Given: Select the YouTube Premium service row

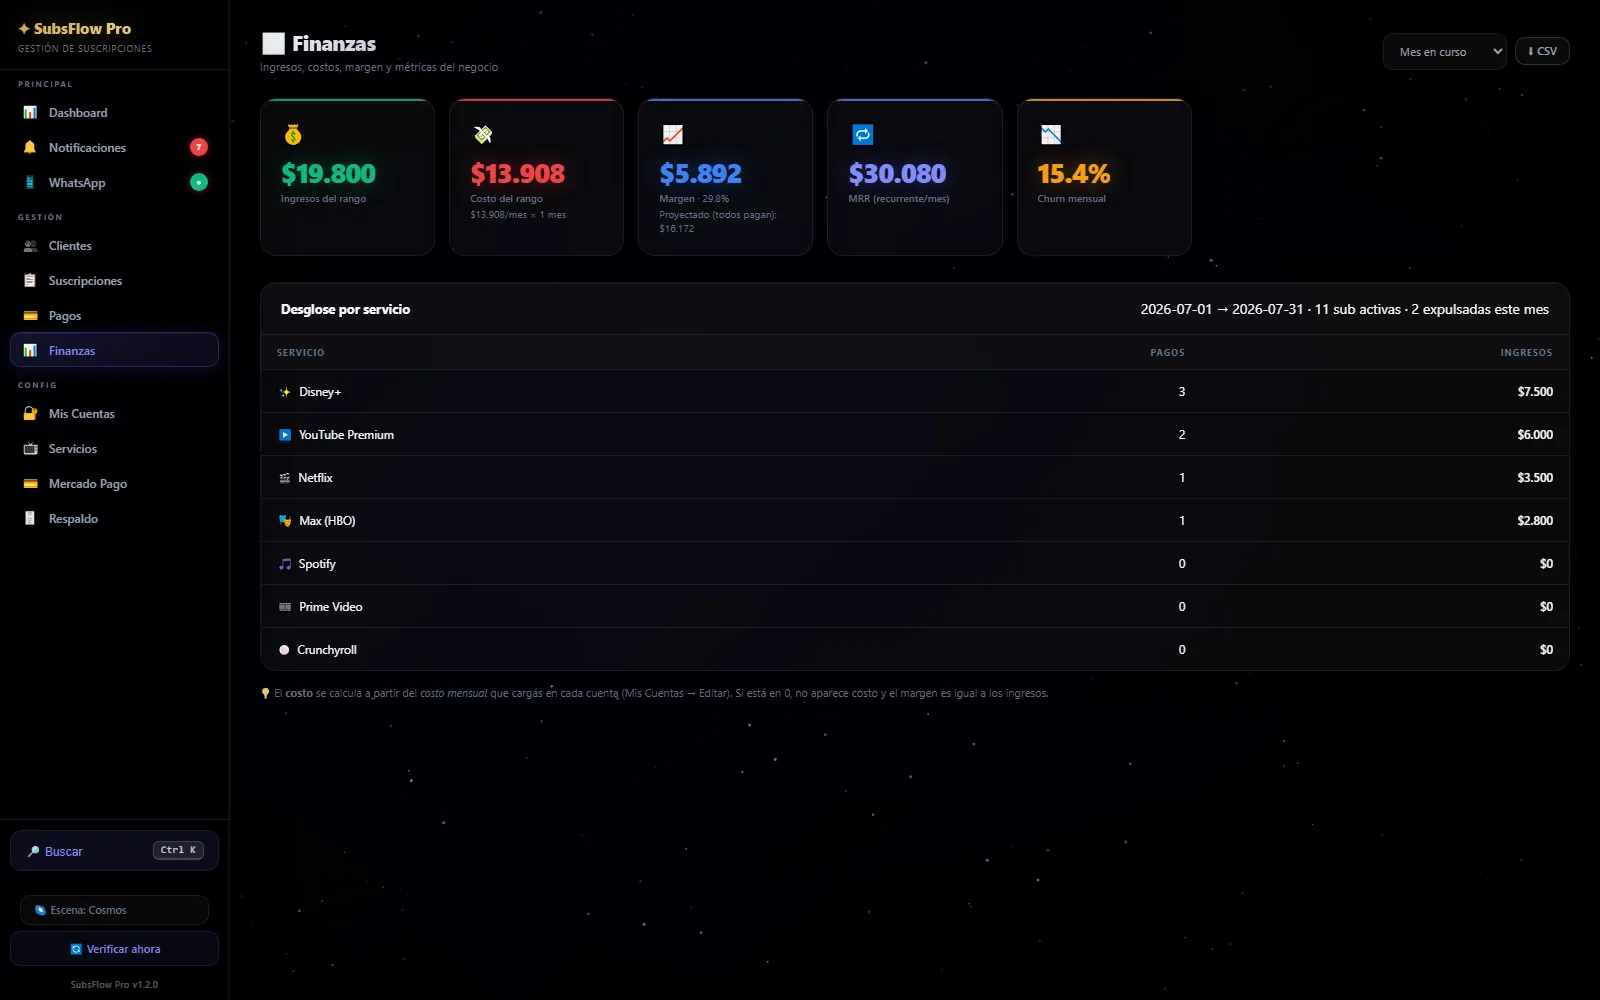Looking at the screenshot, I should [x=914, y=435].
